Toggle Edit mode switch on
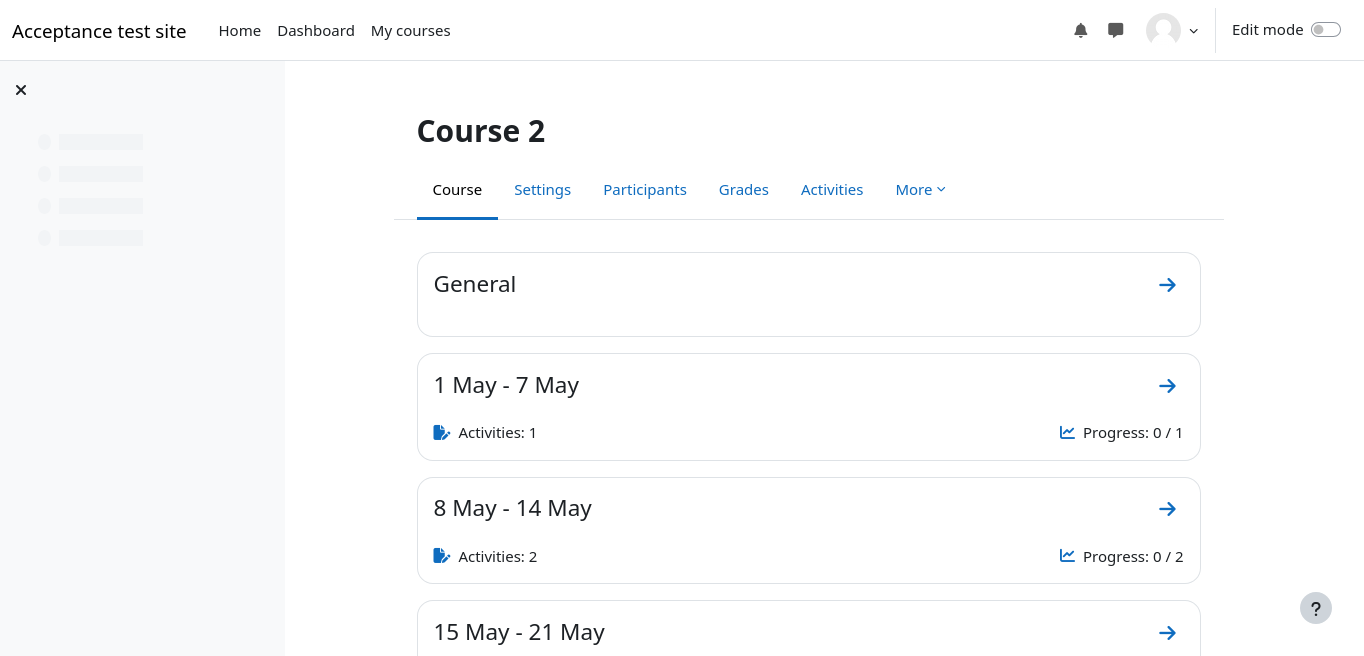 pyautogui.click(x=1325, y=30)
